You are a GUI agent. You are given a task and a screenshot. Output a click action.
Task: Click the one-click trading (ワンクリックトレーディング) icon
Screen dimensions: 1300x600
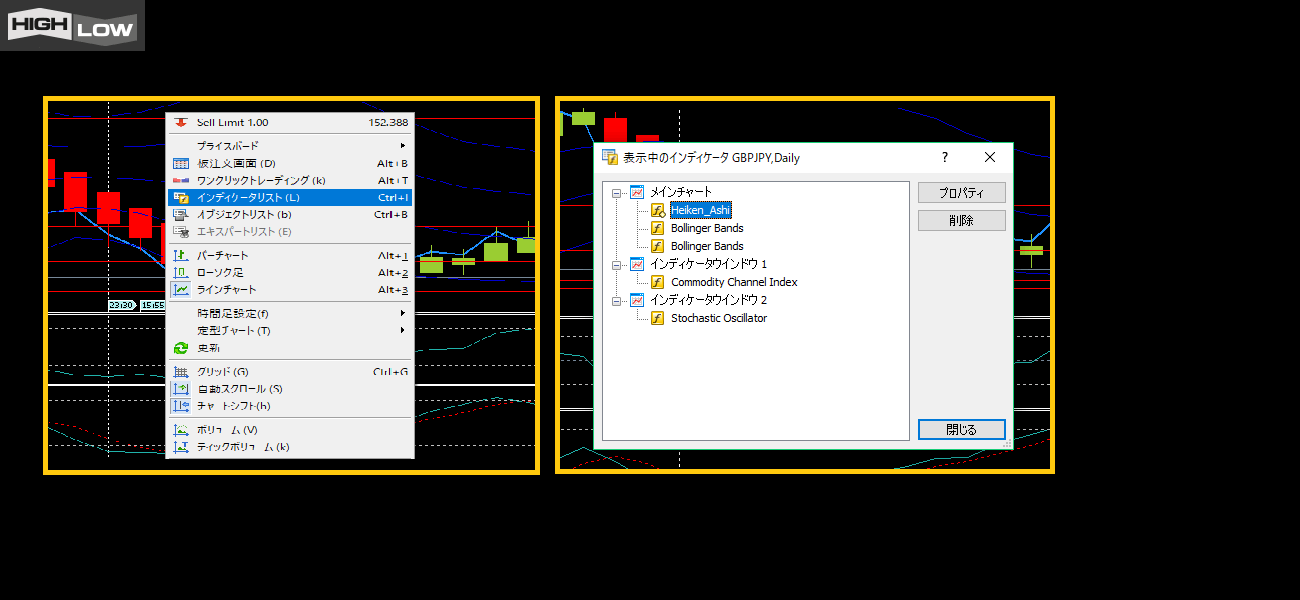click(x=181, y=180)
